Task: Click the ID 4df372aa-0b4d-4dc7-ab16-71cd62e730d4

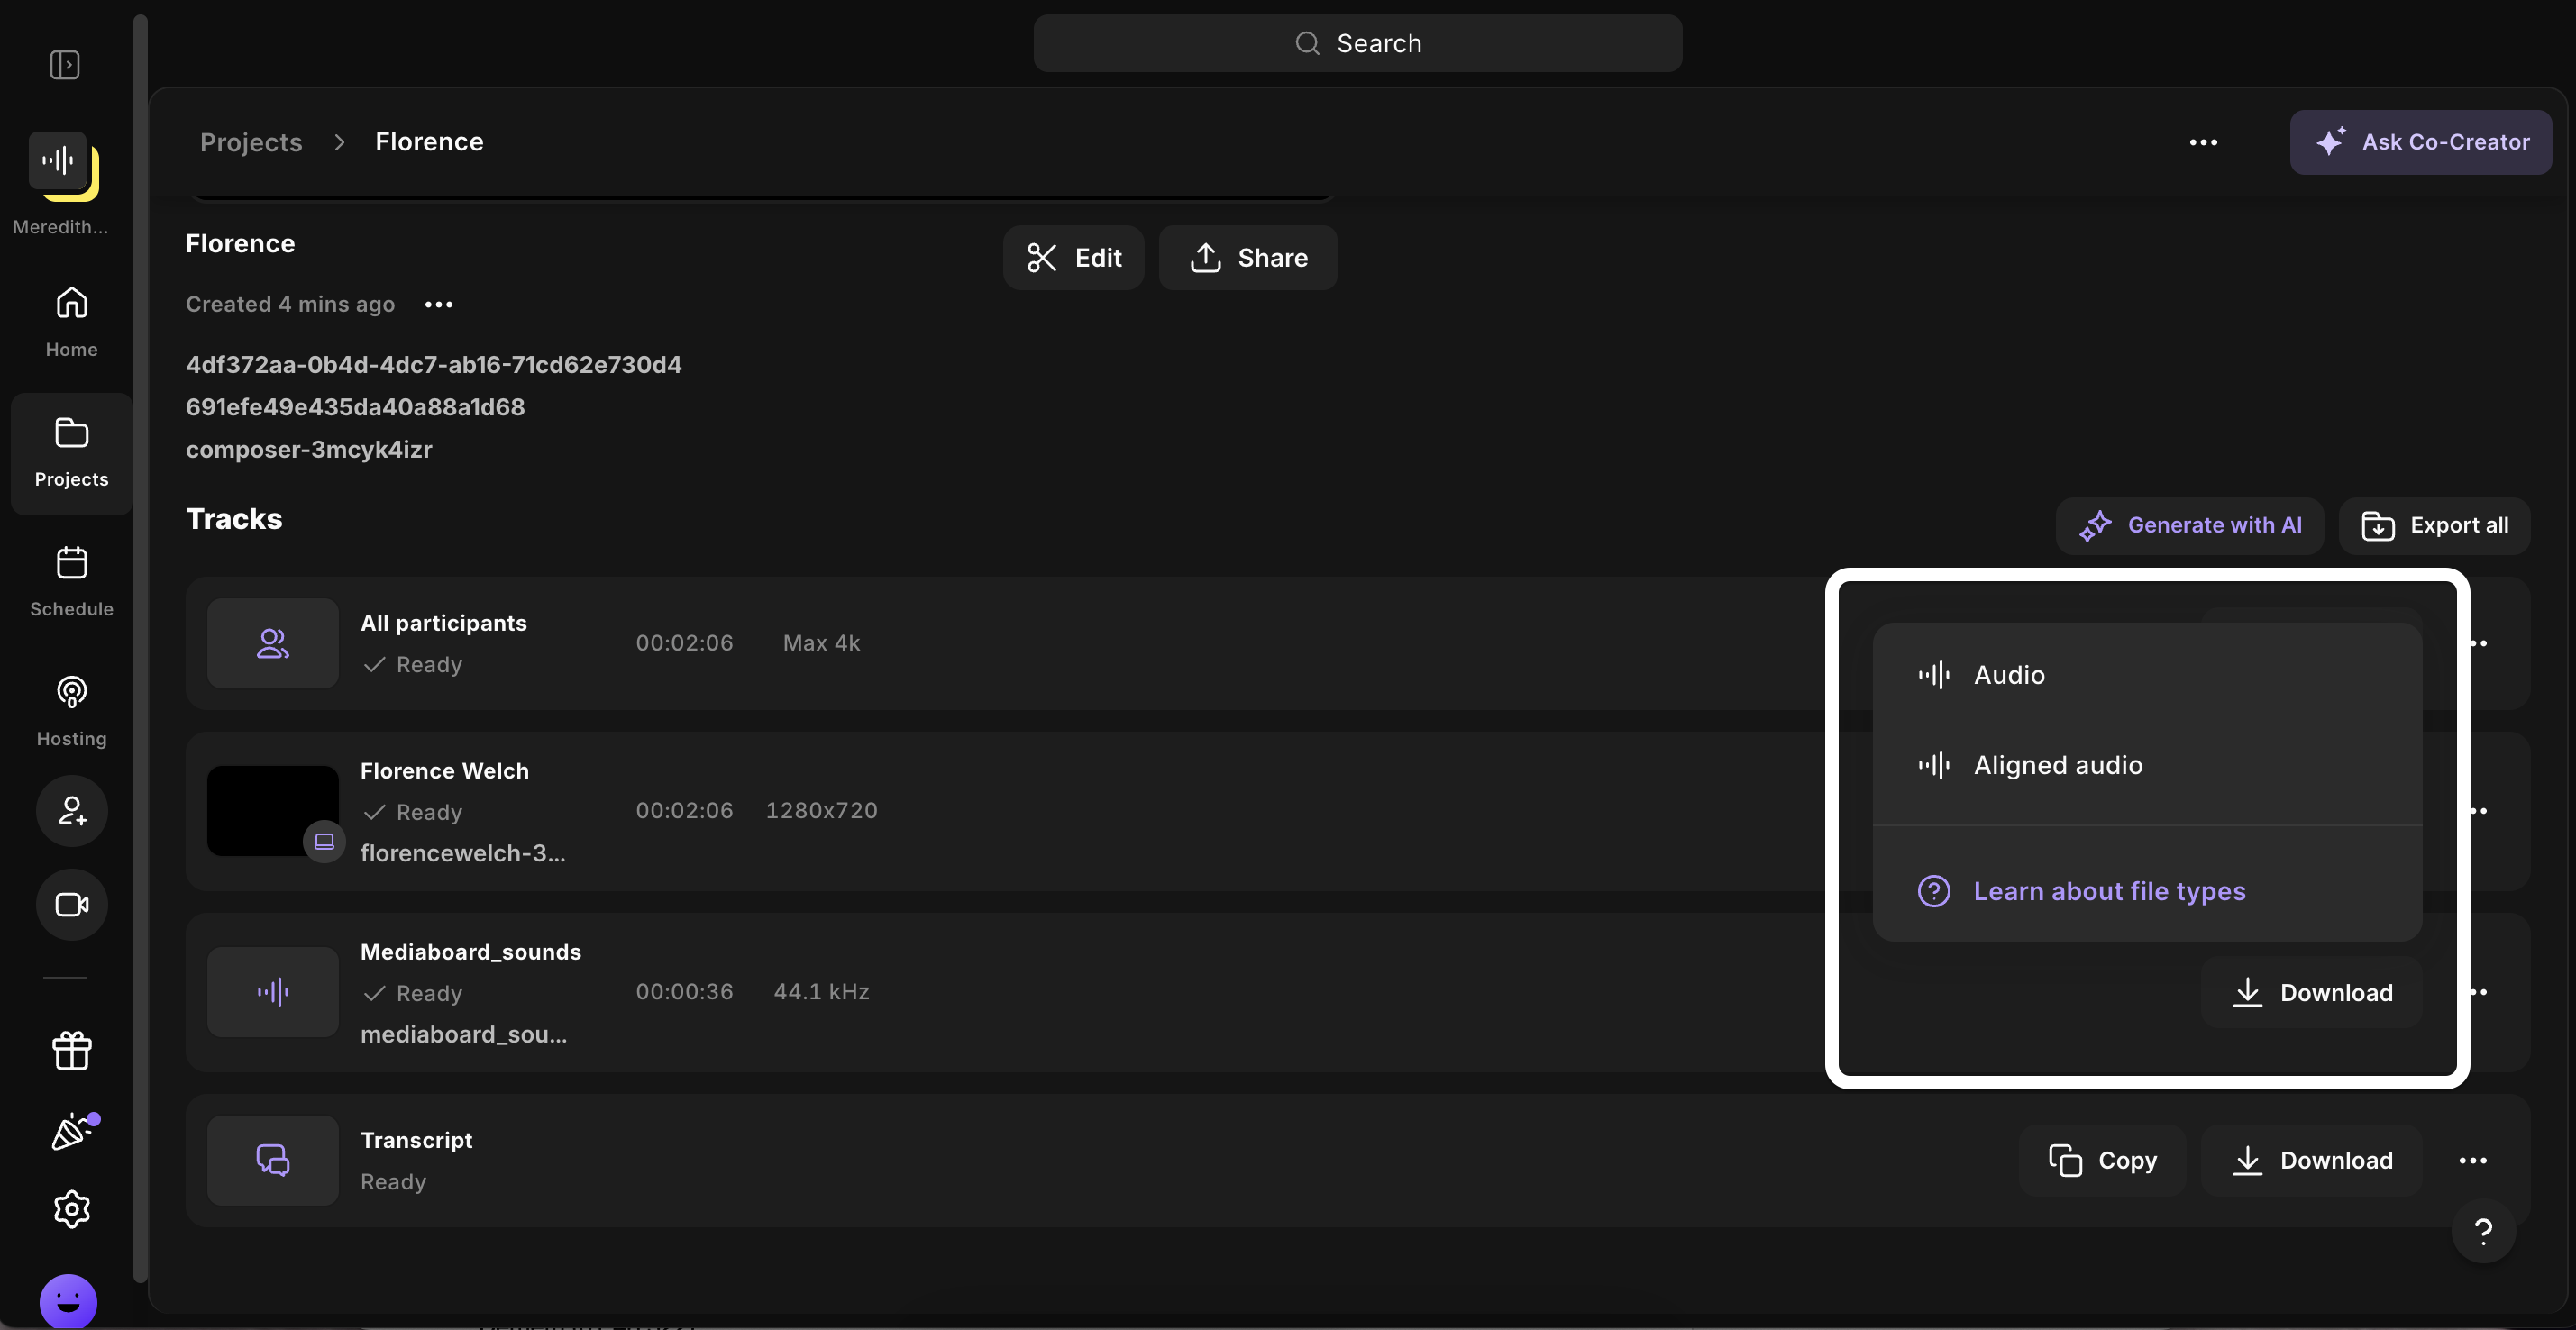Action: pos(433,364)
